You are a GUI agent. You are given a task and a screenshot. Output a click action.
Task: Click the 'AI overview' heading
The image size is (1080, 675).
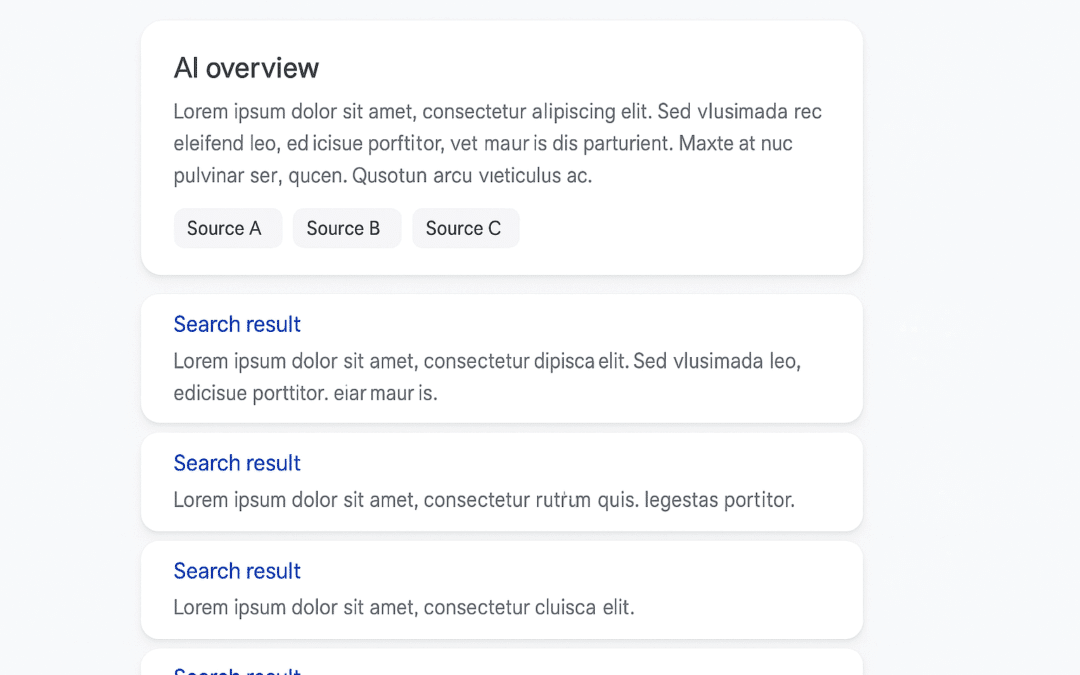tap(246, 68)
